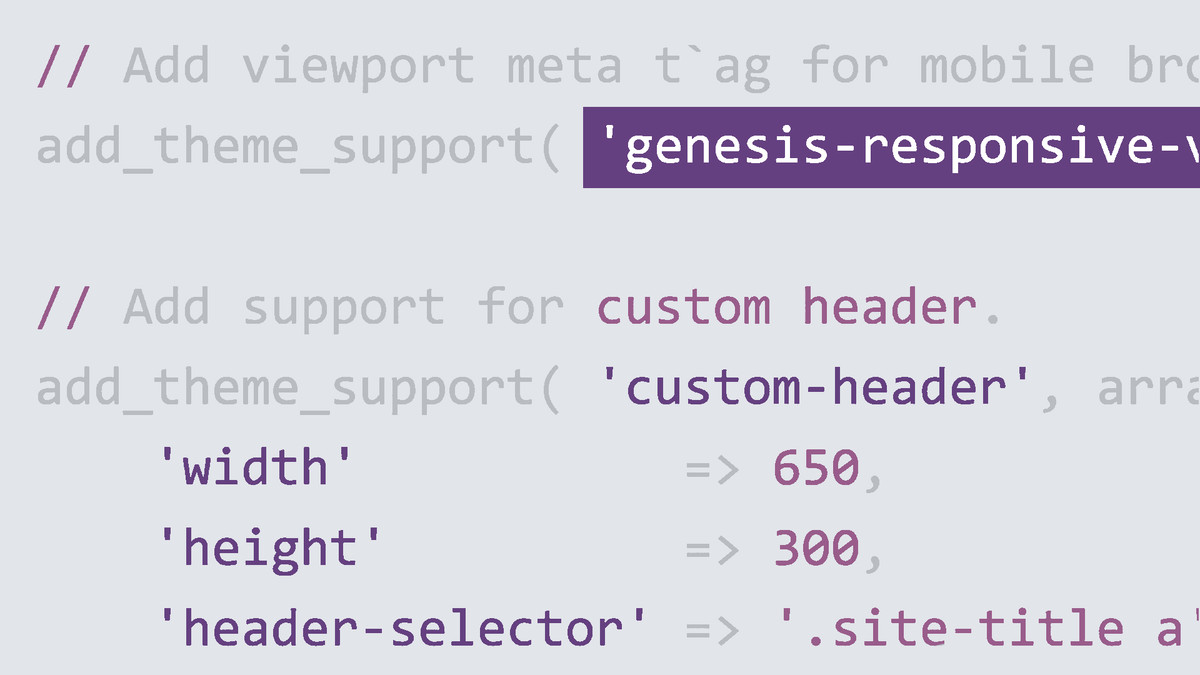Click the arrow operator after 'width'

point(714,468)
